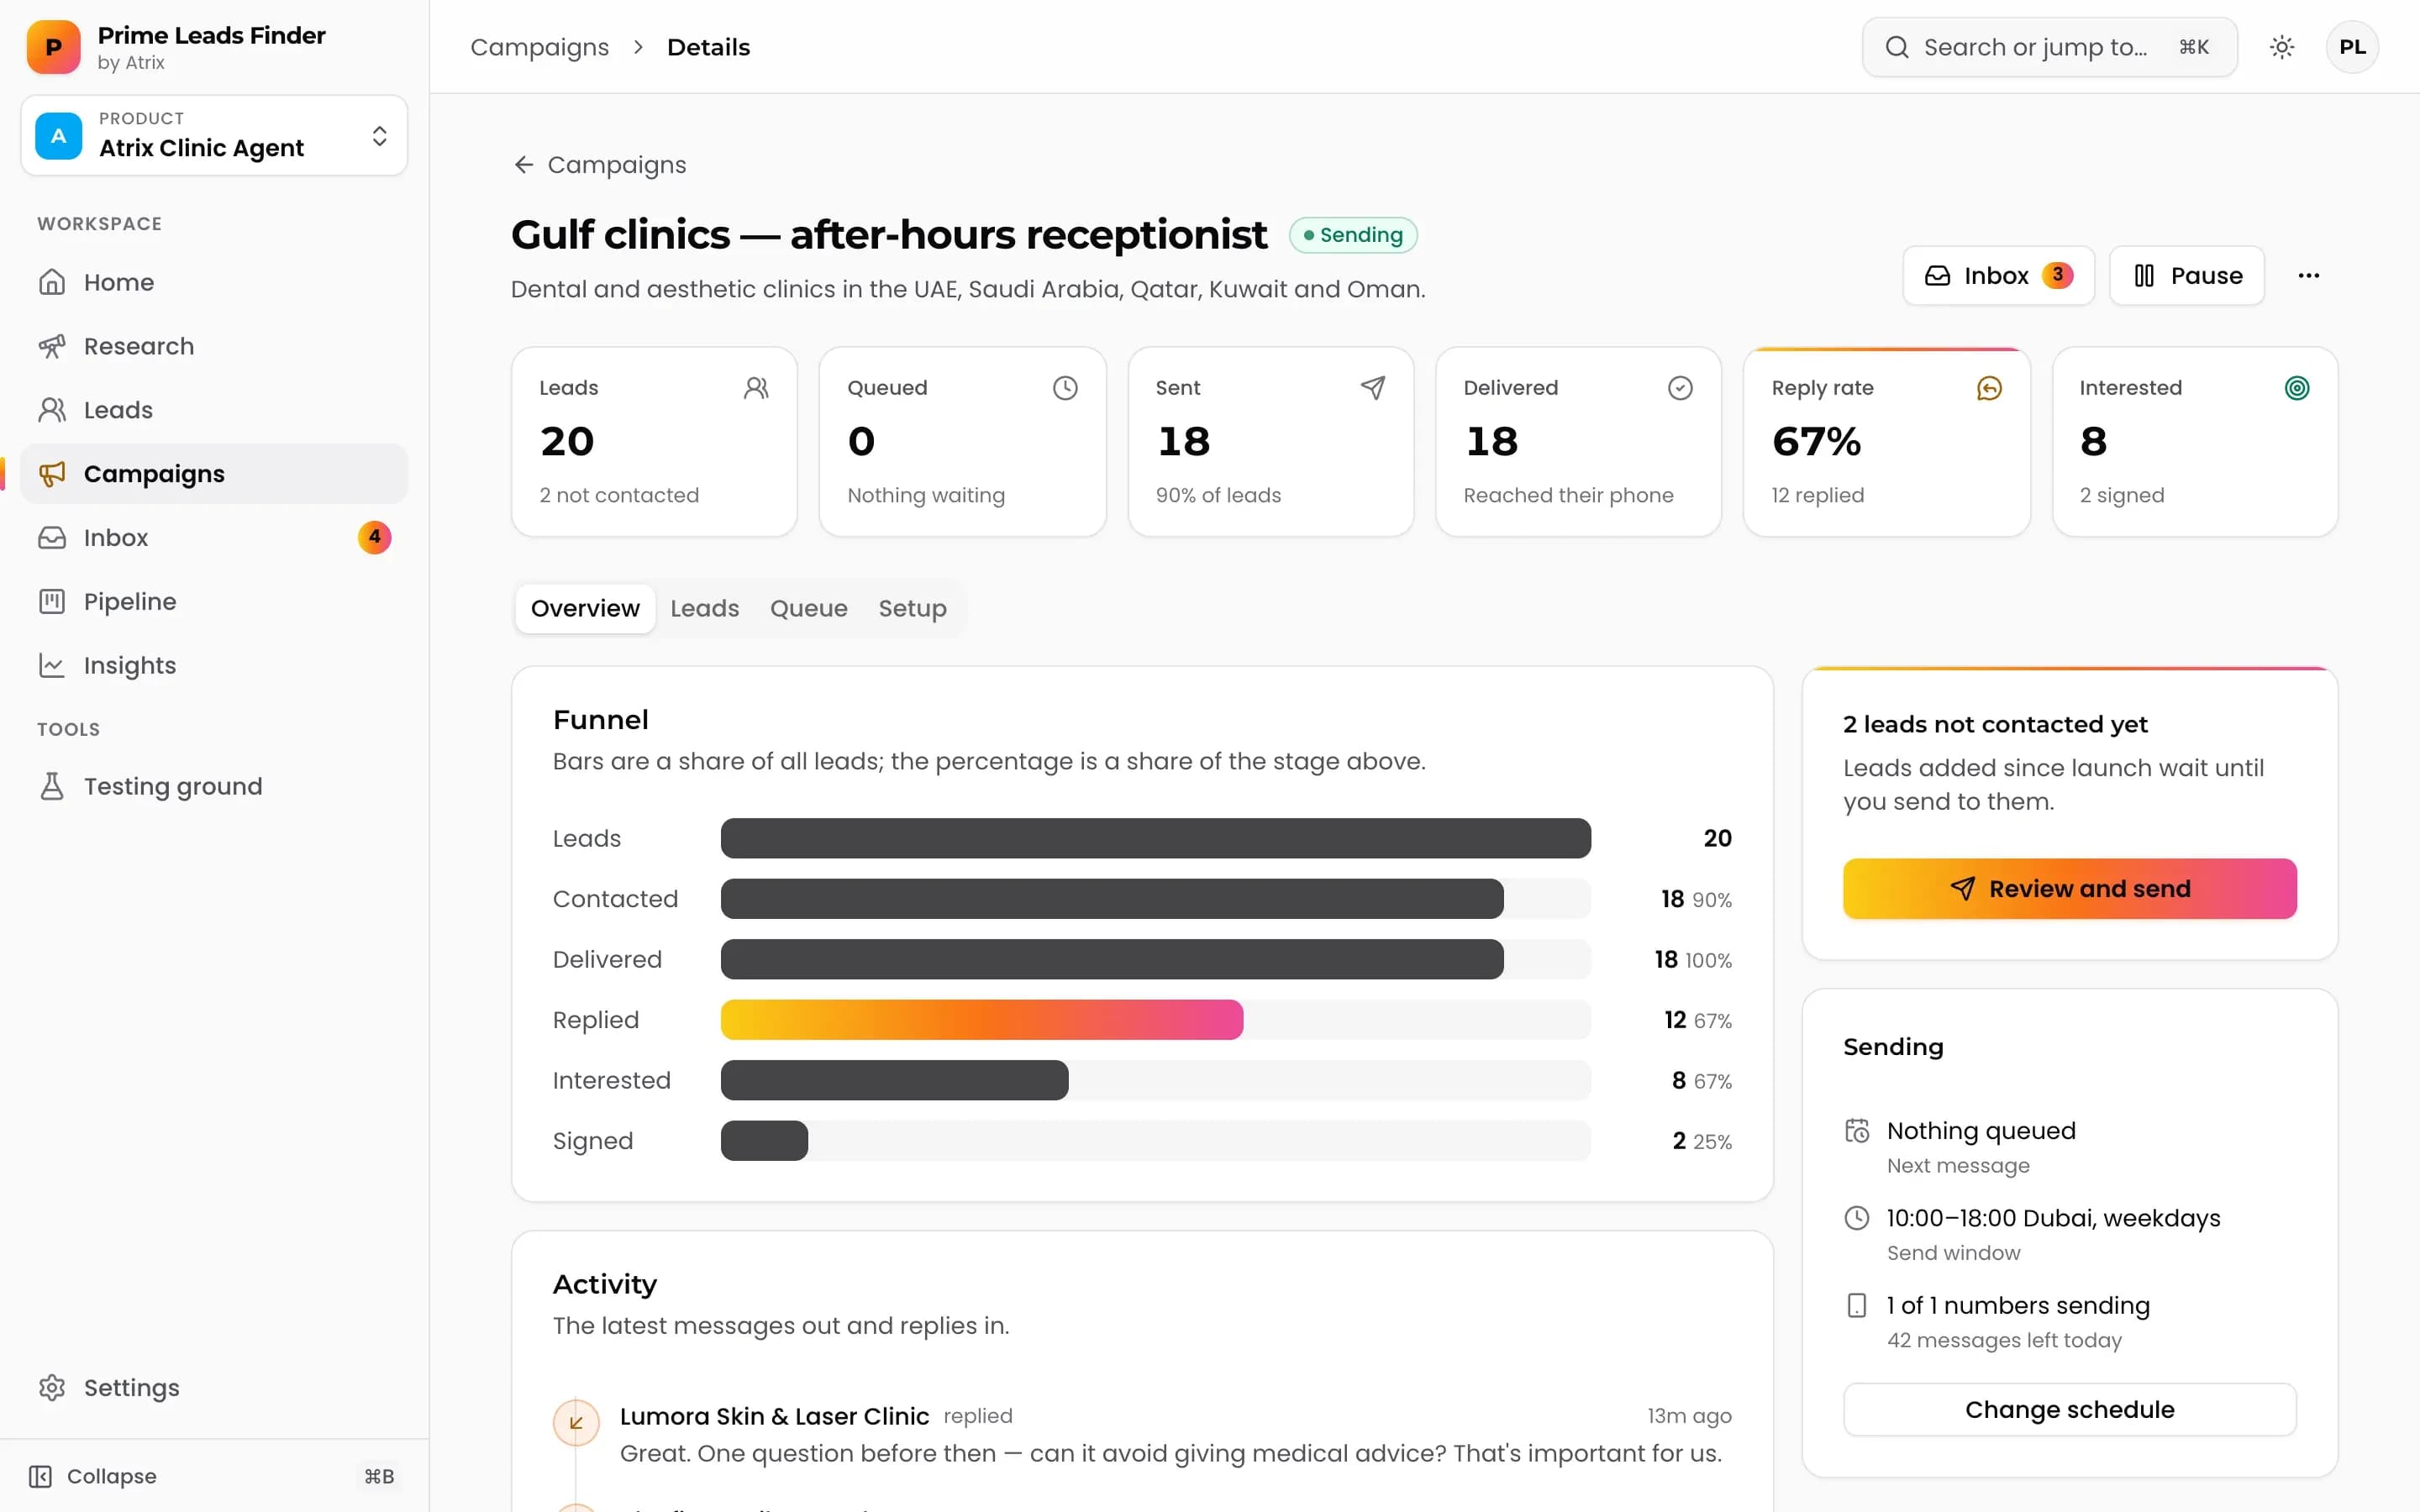The height and width of the screenshot is (1512, 2420).
Task: Focus the Search or jump to field
Action: (x=2049, y=47)
